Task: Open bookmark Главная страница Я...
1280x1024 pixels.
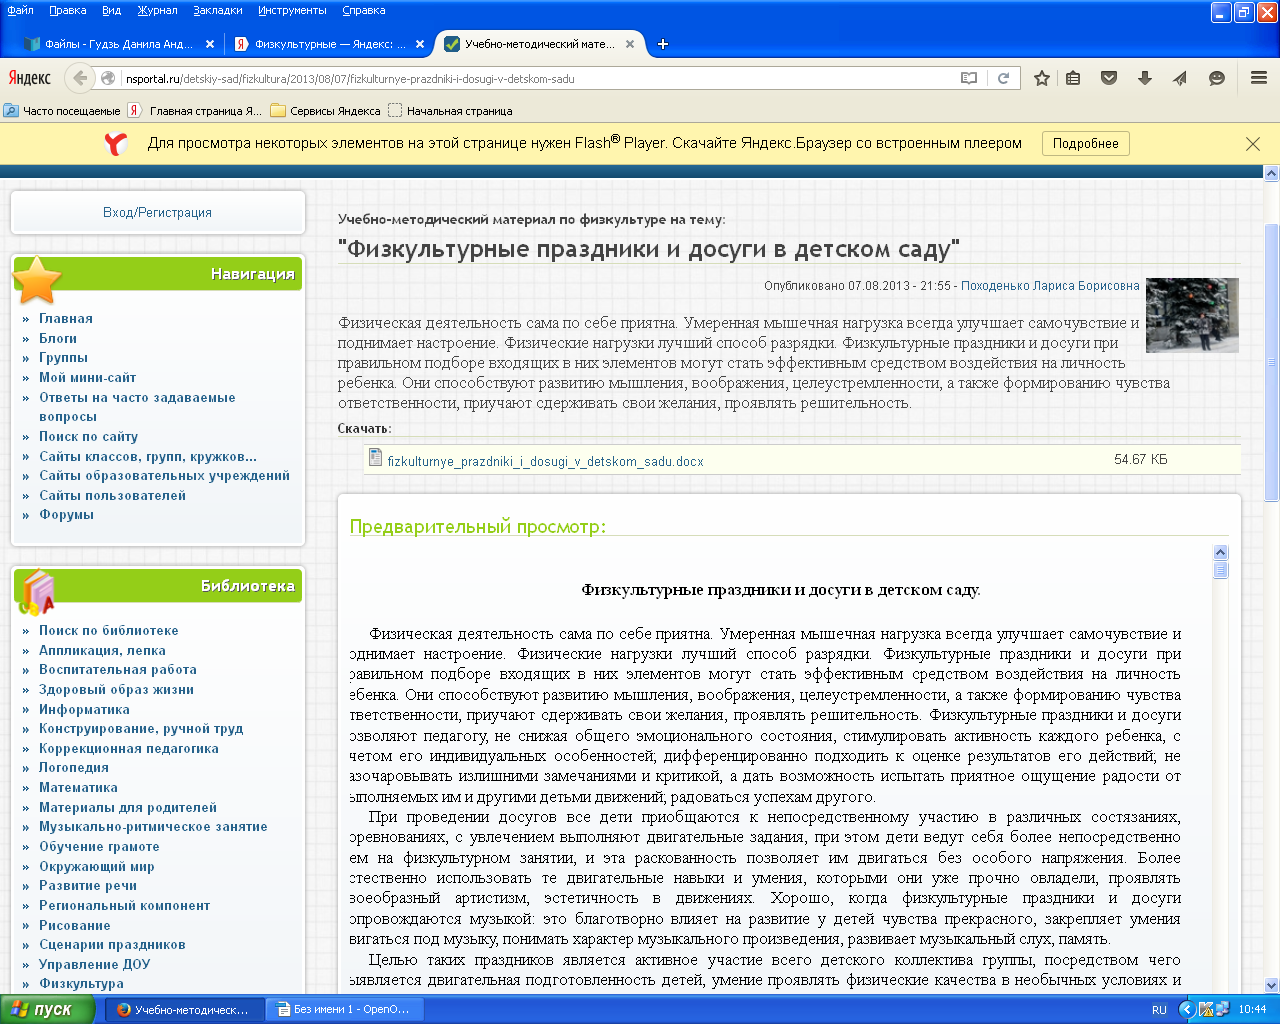Action: click(x=194, y=111)
